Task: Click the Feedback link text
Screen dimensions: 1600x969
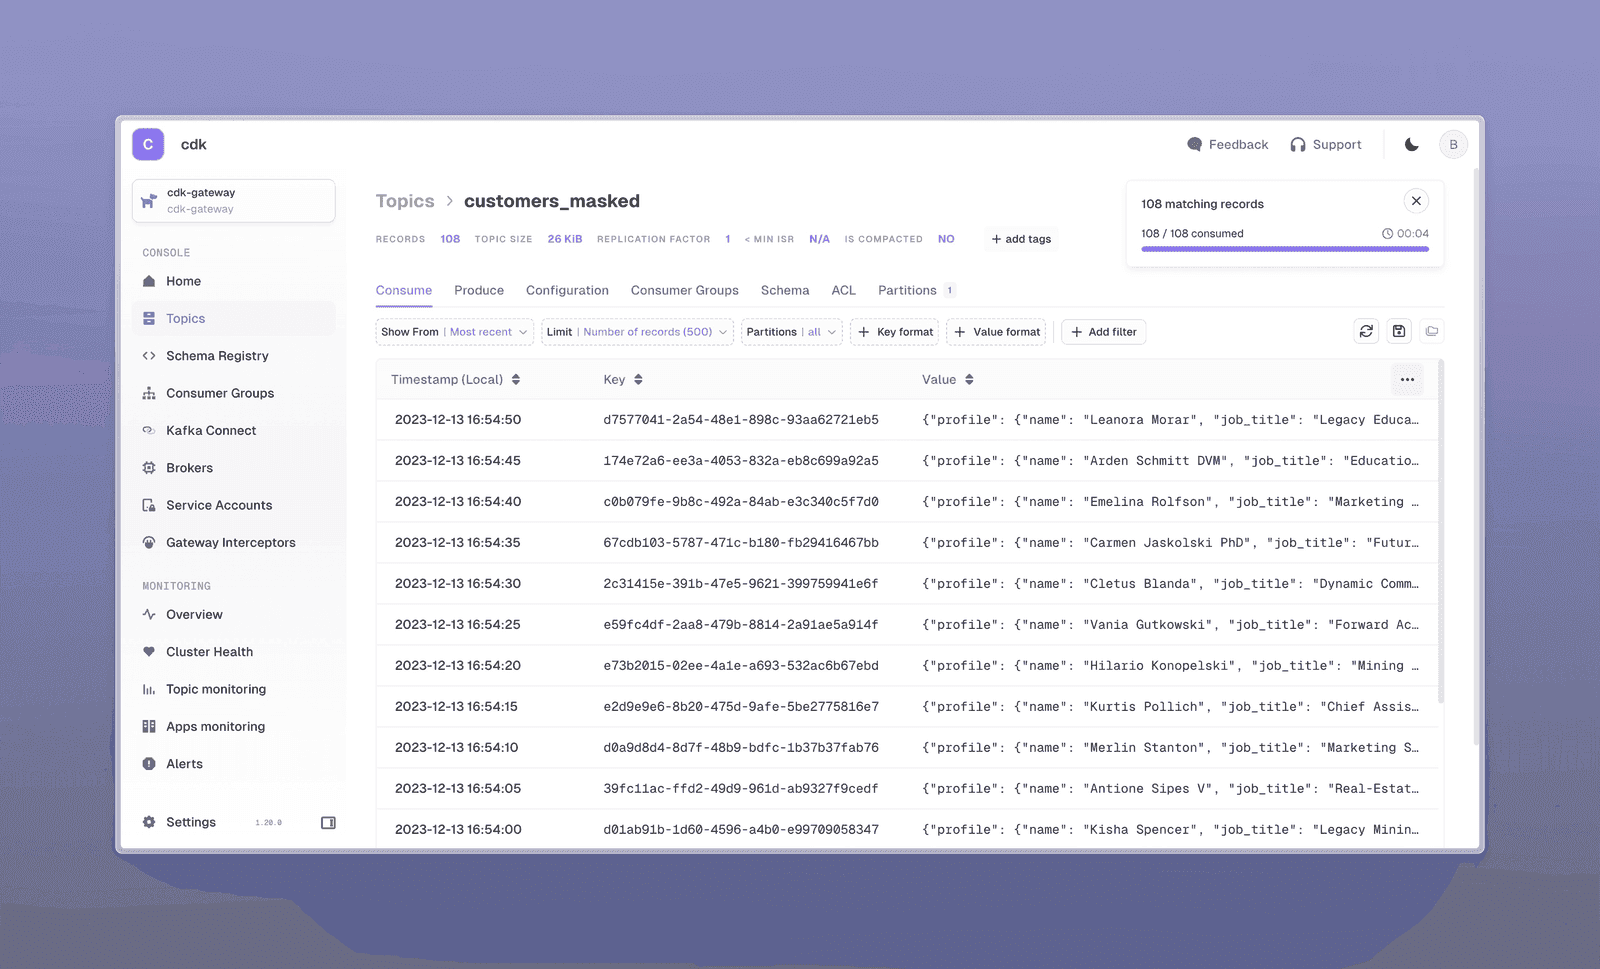Action: 1238,145
